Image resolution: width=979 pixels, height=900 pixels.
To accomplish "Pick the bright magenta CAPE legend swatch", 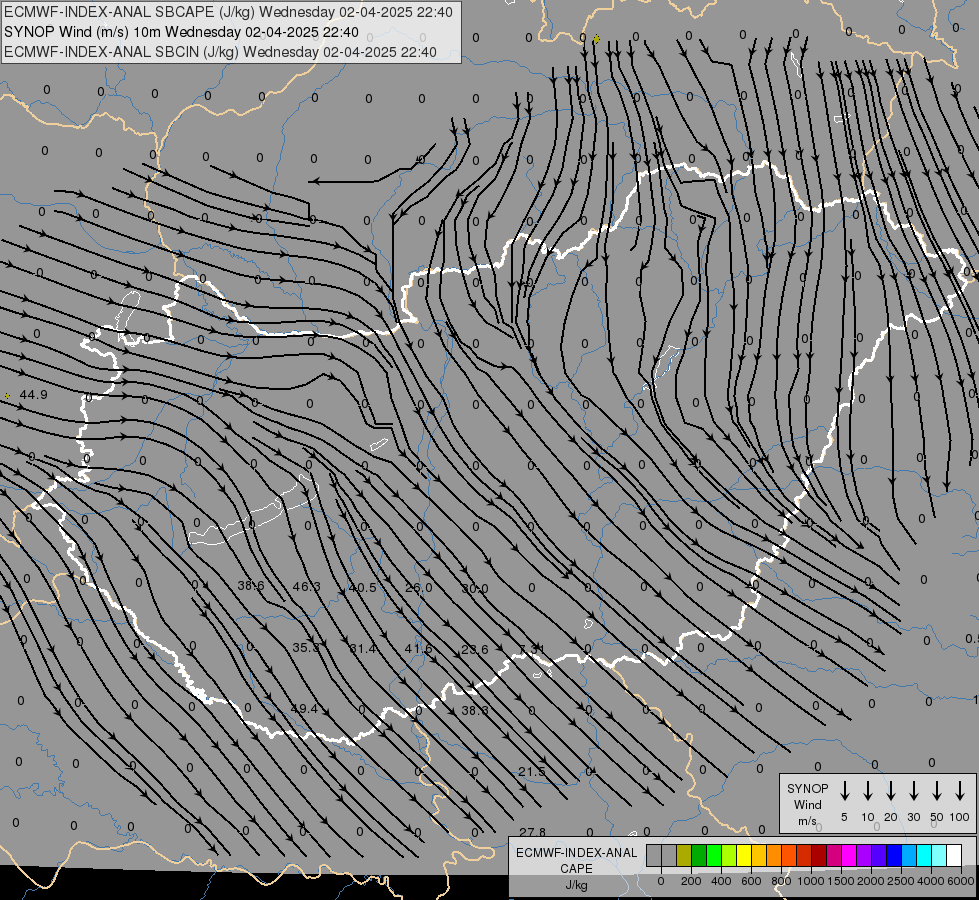I will click(849, 855).
